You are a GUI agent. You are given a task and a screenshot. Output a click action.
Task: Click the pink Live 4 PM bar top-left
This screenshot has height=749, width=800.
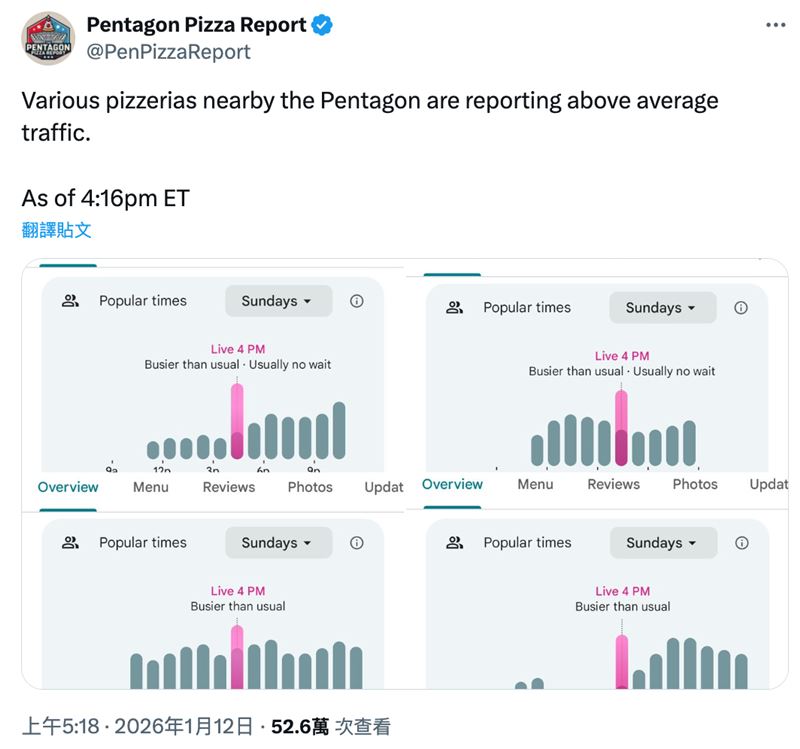coord(237,420)
